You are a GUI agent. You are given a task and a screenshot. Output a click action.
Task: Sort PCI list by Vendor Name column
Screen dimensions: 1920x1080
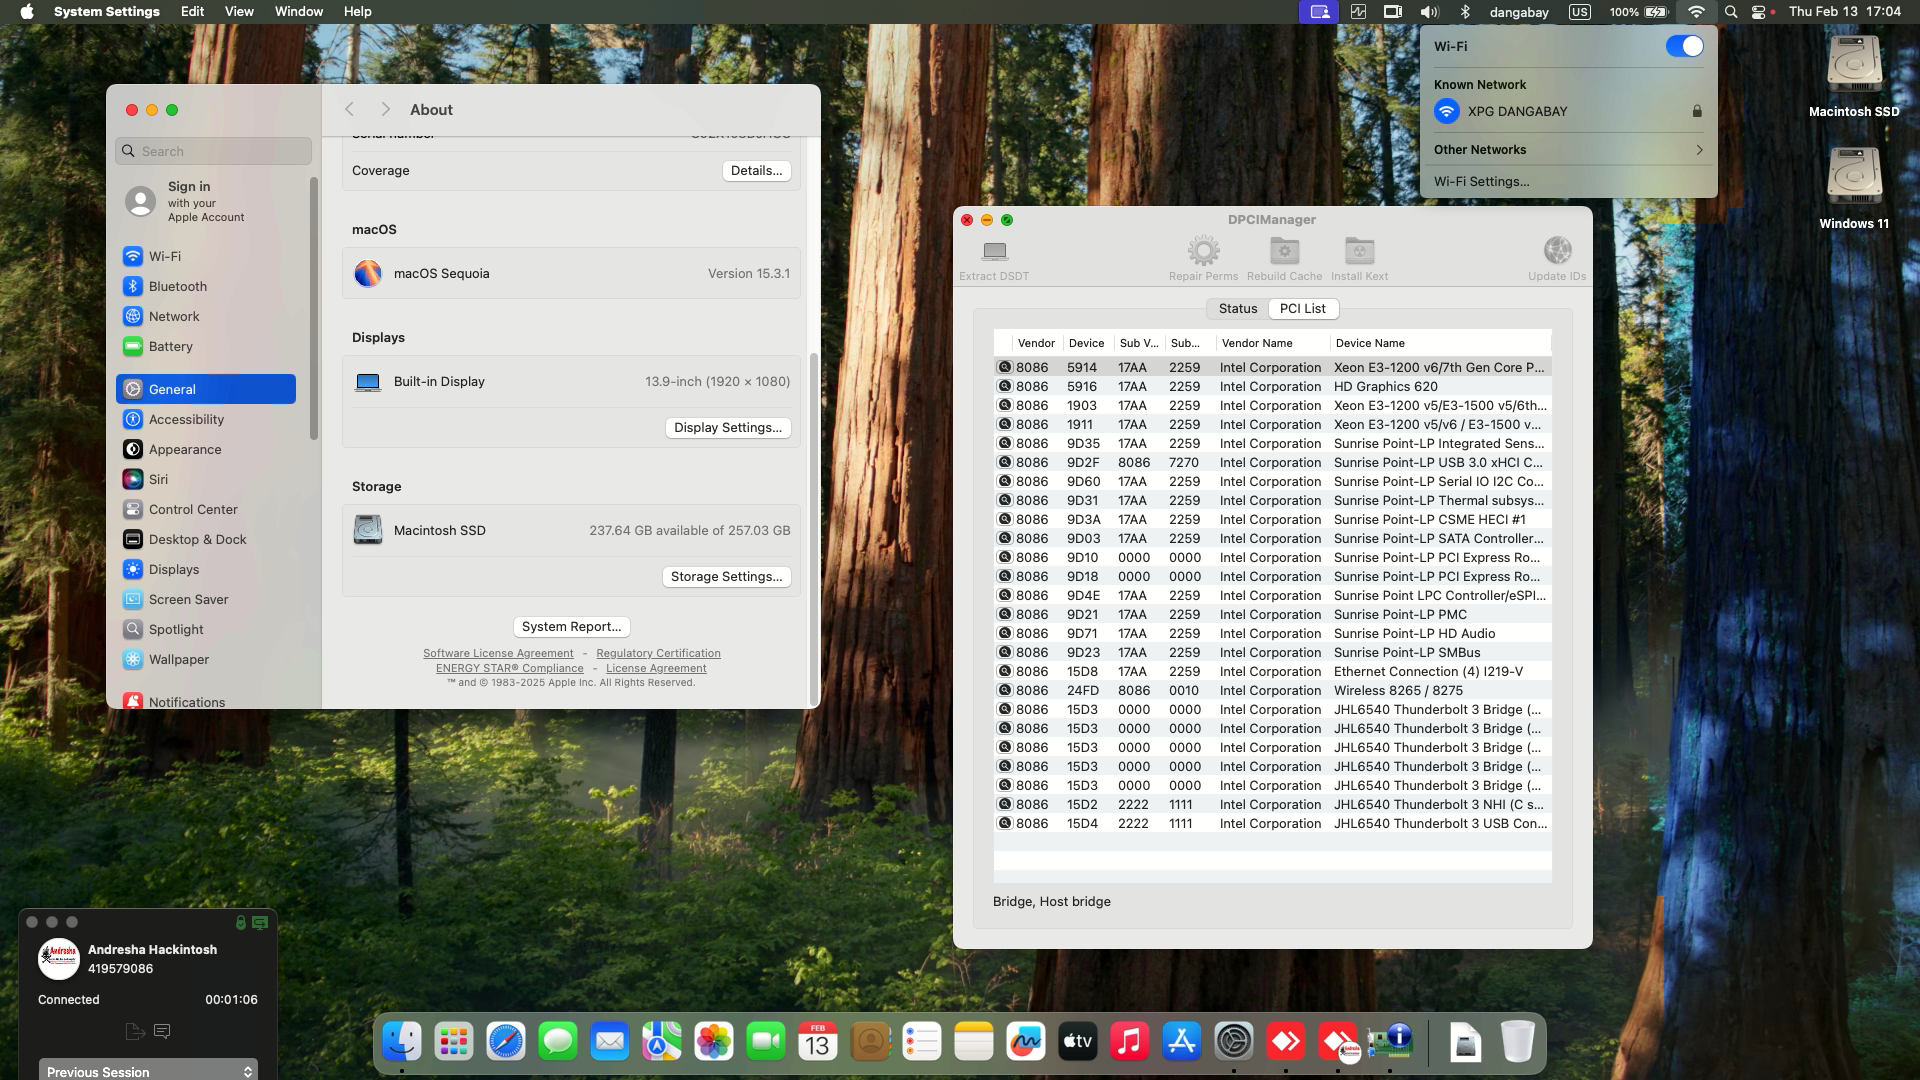pyautogui.click(x=1272, y=343)
